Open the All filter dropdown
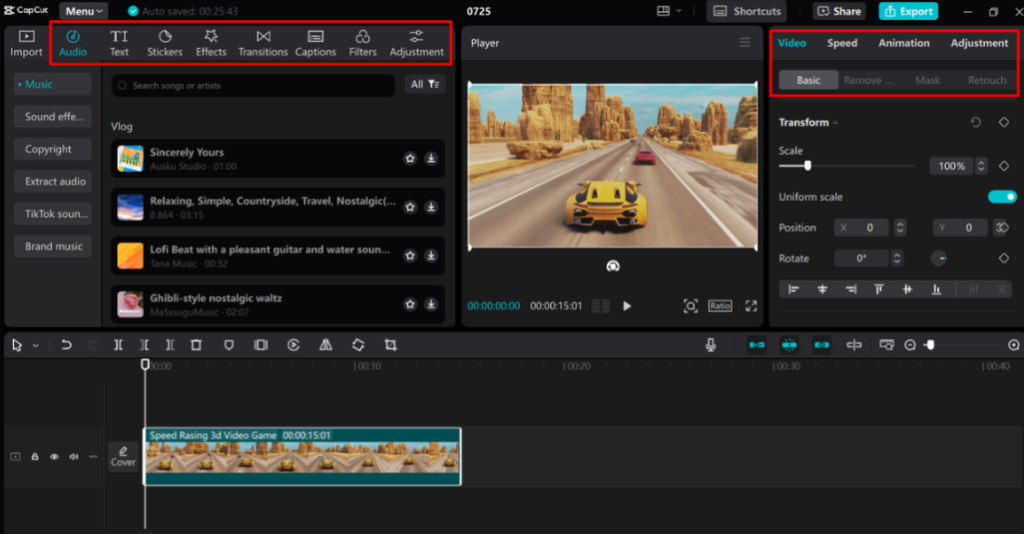Image resolution: width=1024 pixels, height=534 pixels. pos(424,84)
